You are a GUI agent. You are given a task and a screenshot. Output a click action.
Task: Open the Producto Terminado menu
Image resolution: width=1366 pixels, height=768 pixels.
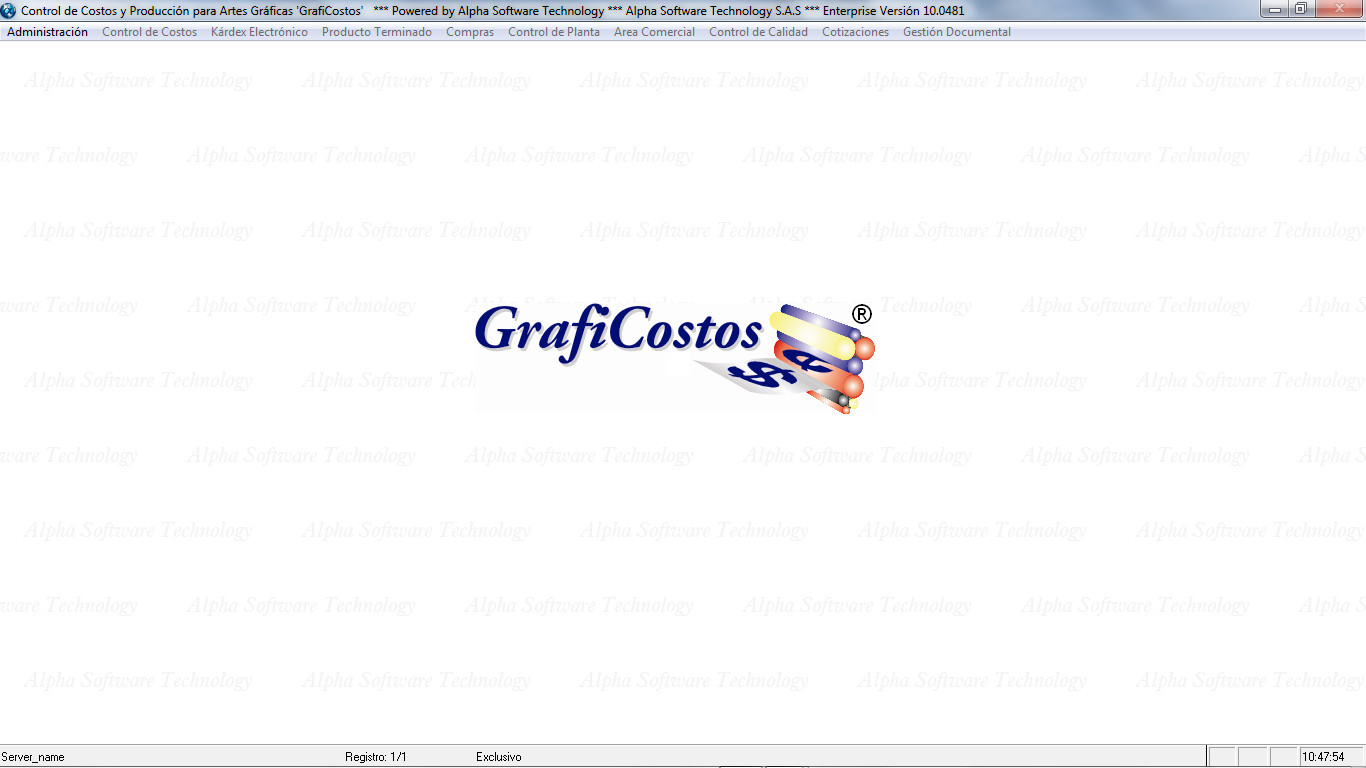376,32
